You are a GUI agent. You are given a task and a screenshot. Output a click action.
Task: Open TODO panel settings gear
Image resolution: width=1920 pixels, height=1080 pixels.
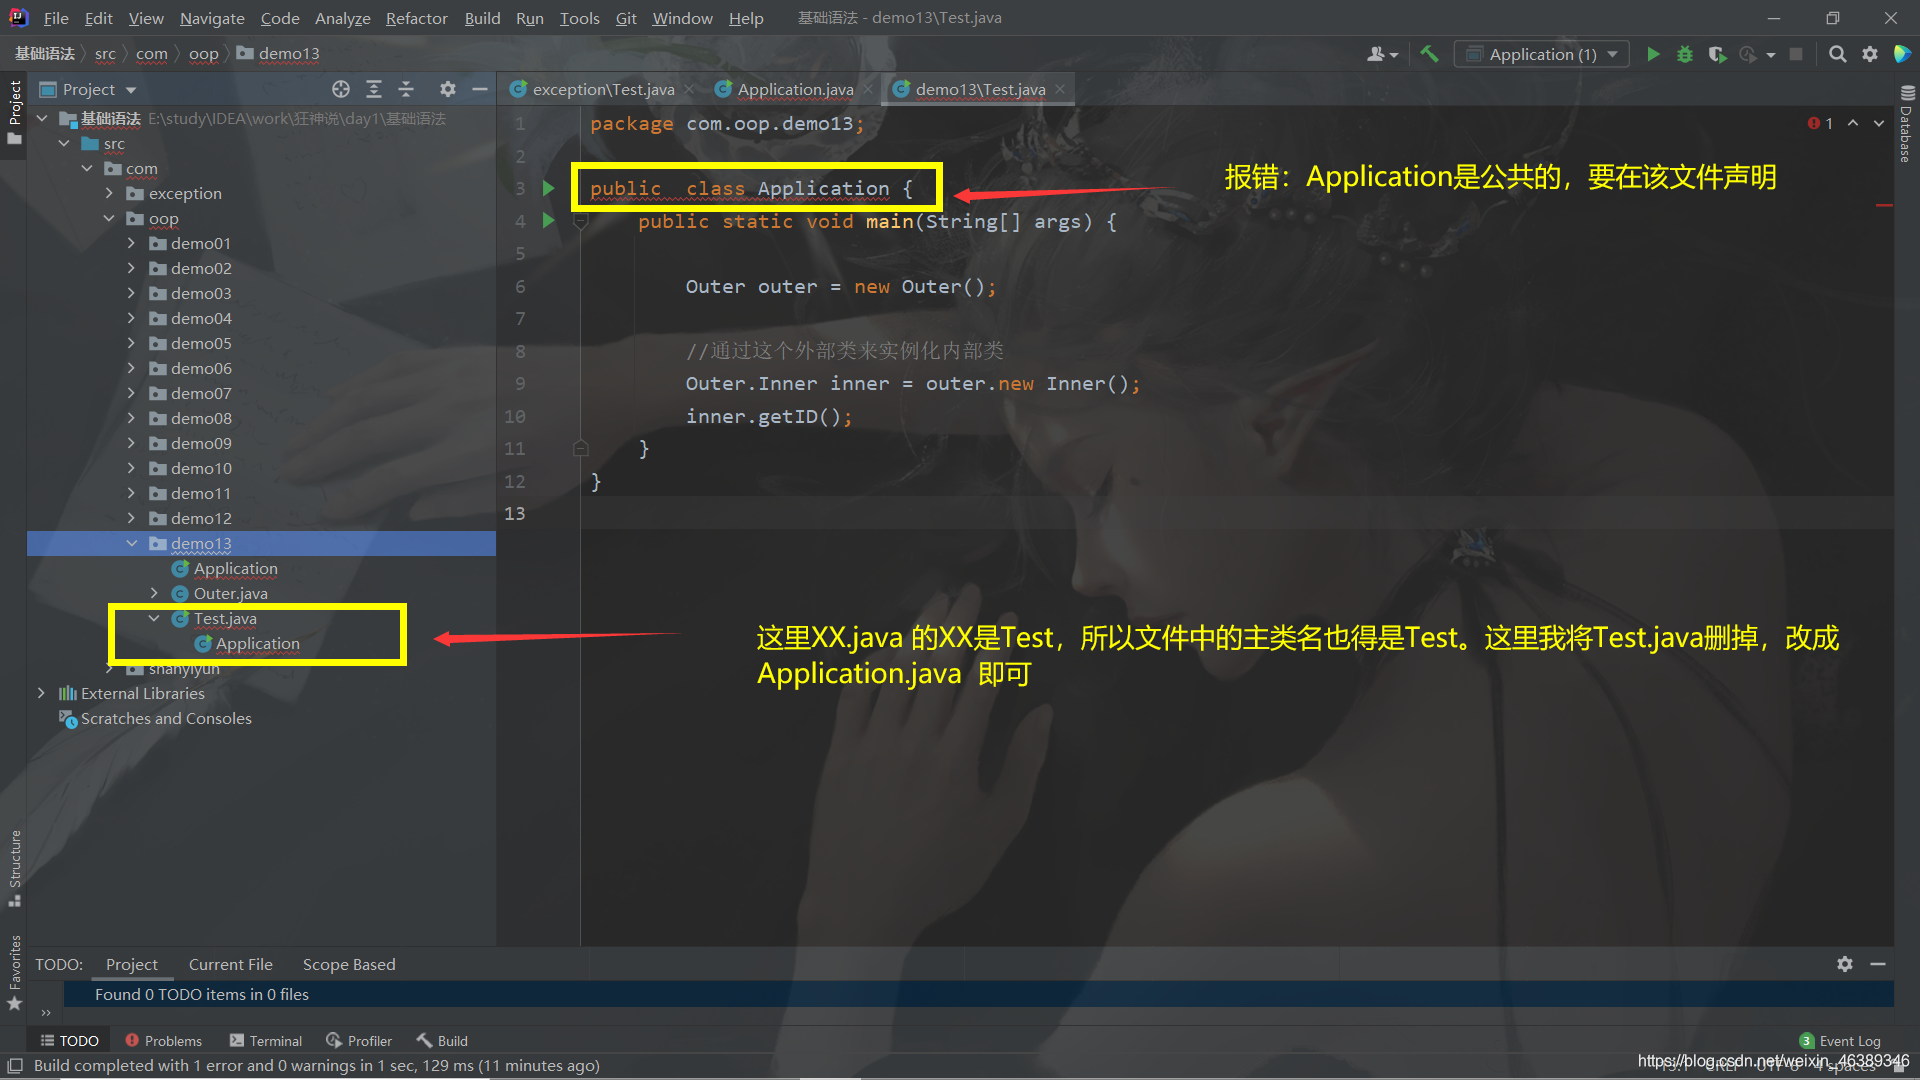coord(1845,964)
